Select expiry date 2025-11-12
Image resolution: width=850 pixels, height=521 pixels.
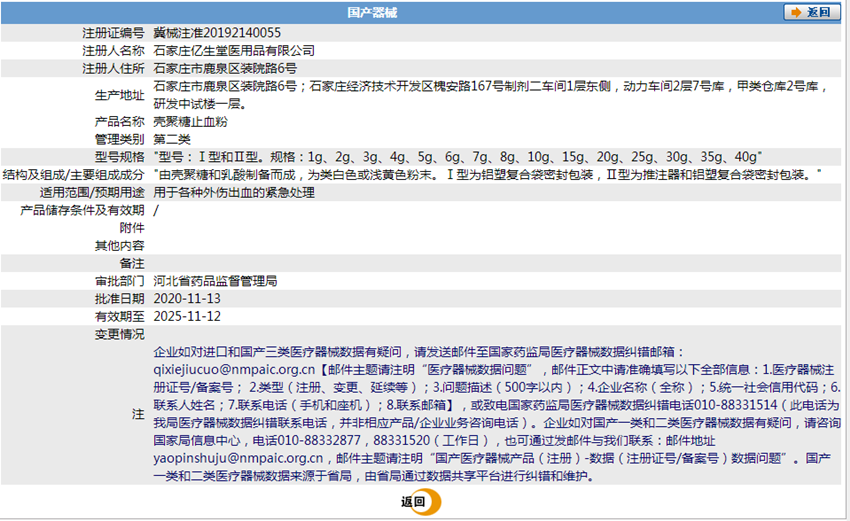[187, 317]
